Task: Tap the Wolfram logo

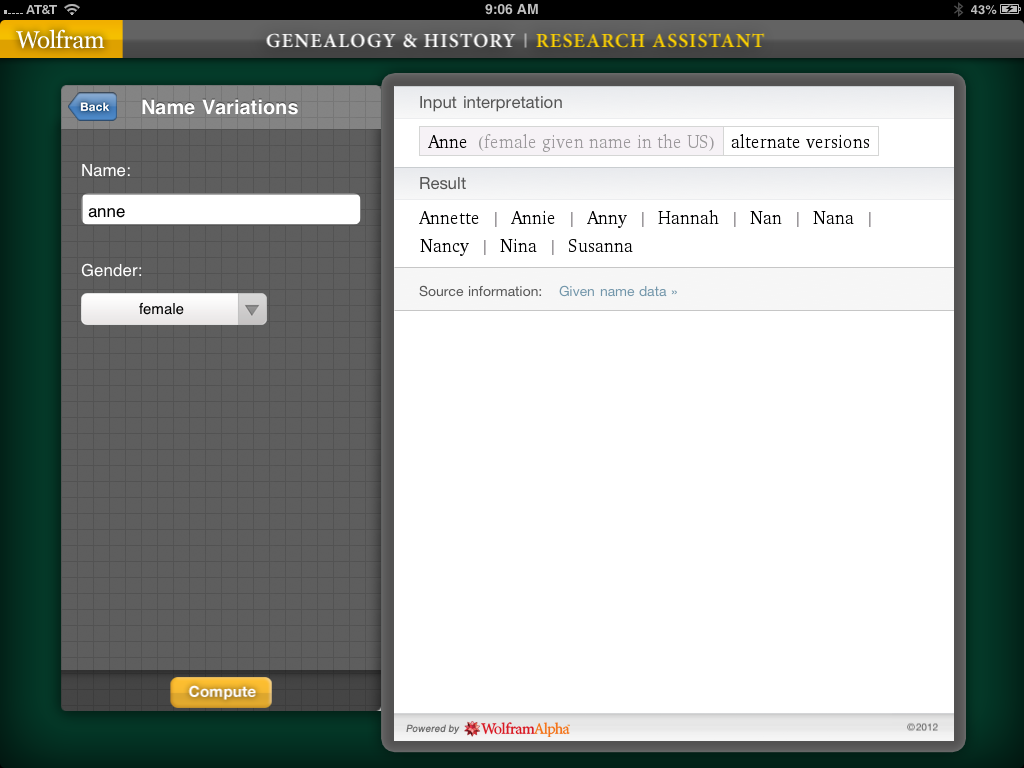Action: pyautogui.click(x=61, y=40)
